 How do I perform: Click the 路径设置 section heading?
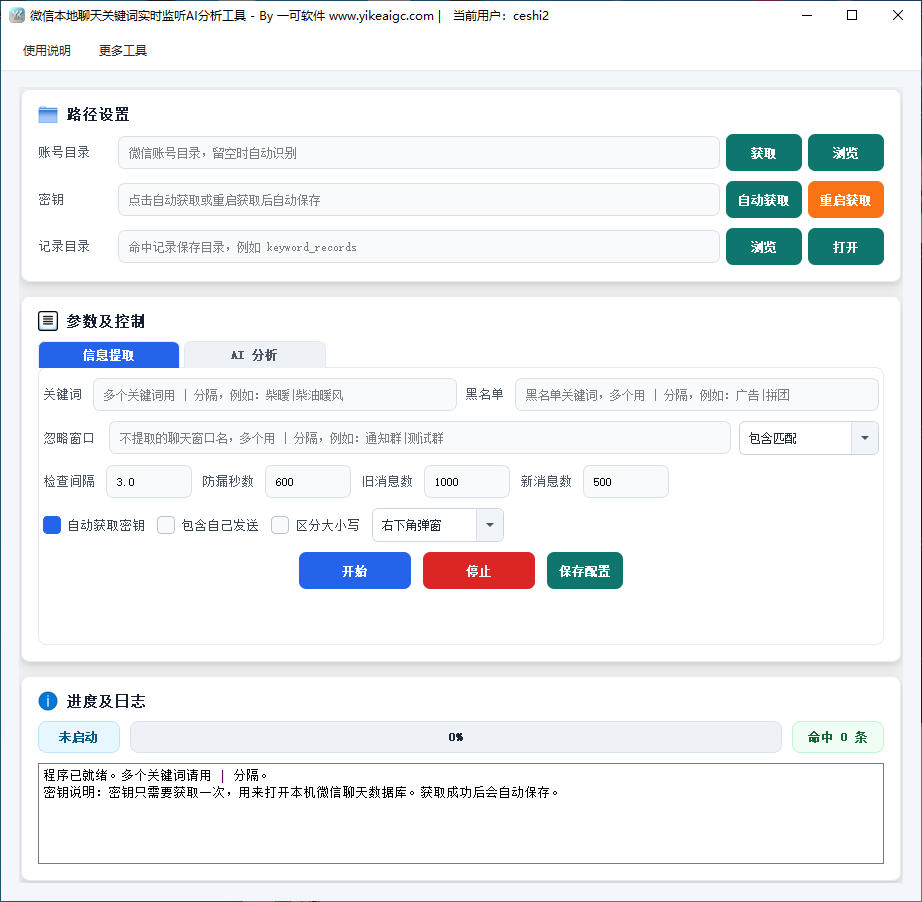coord(98,115)
